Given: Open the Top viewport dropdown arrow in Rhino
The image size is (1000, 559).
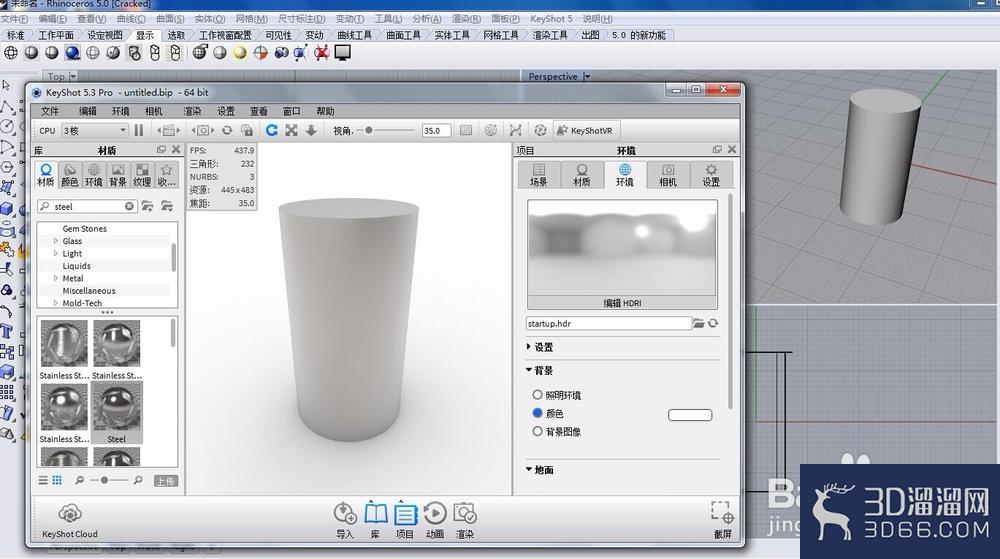Looking at the screenshot, I should (x=73, y=76).
